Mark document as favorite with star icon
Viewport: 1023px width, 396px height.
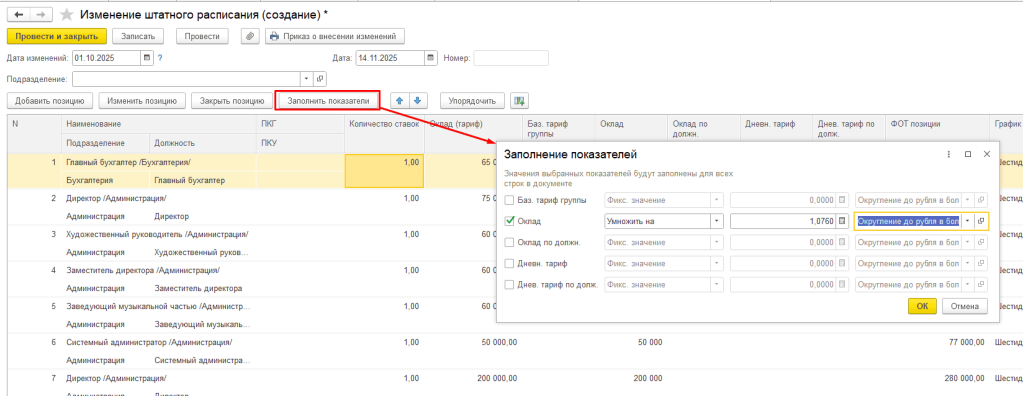pos(66,14)
